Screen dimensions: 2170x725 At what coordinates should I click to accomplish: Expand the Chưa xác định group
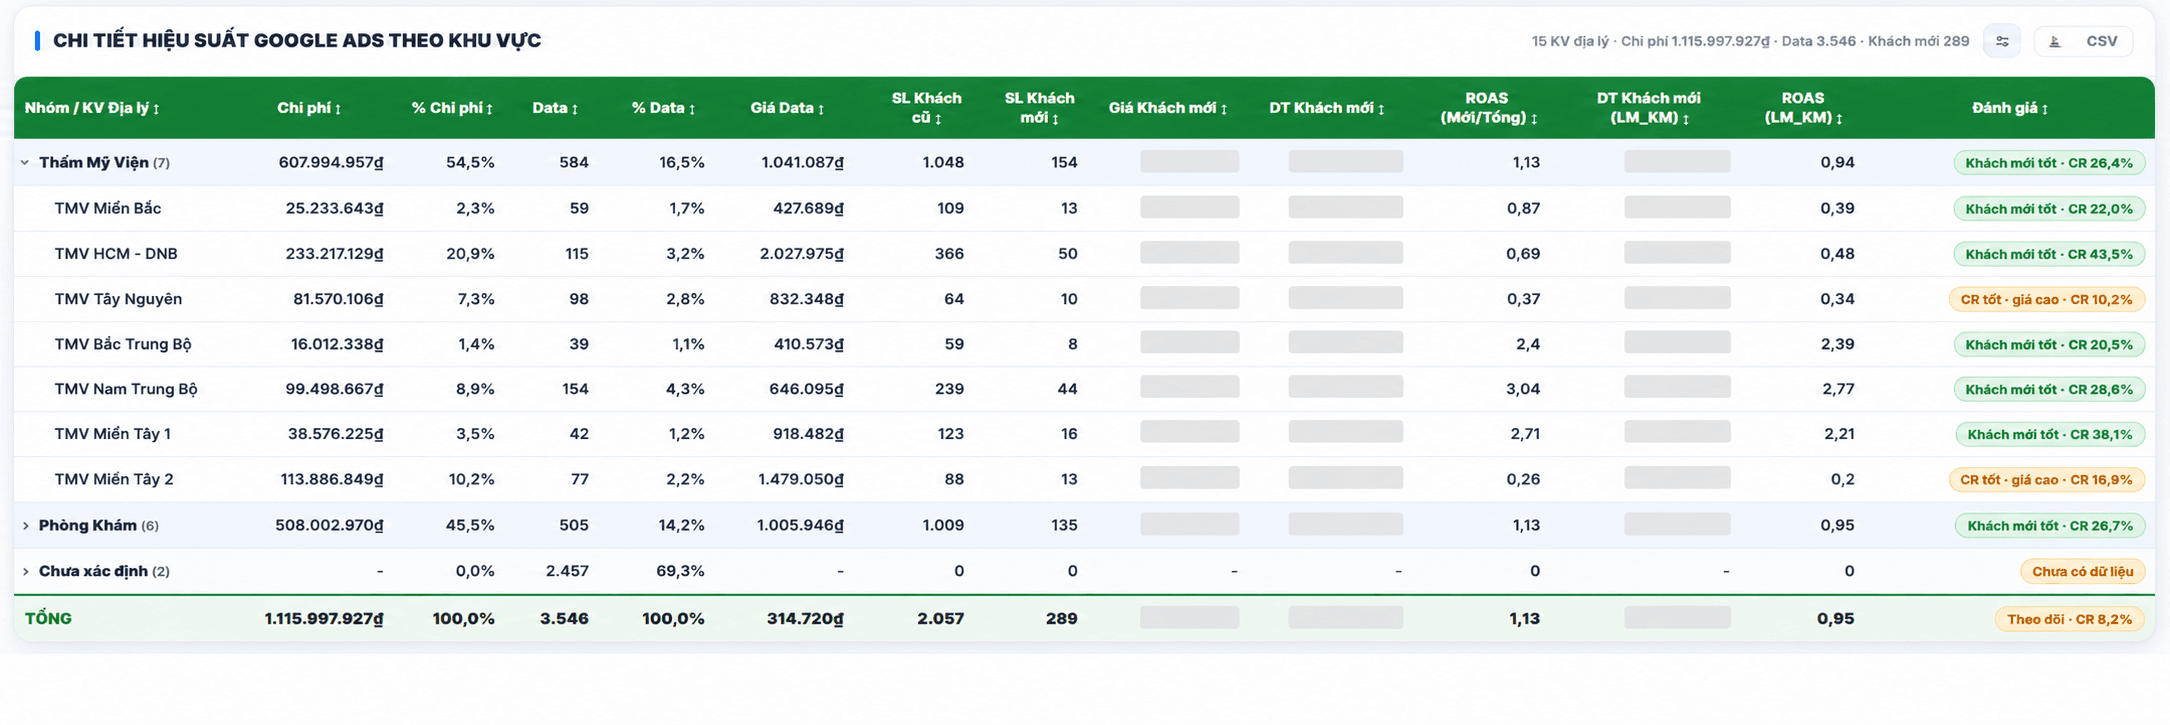(x=25, y=572)
